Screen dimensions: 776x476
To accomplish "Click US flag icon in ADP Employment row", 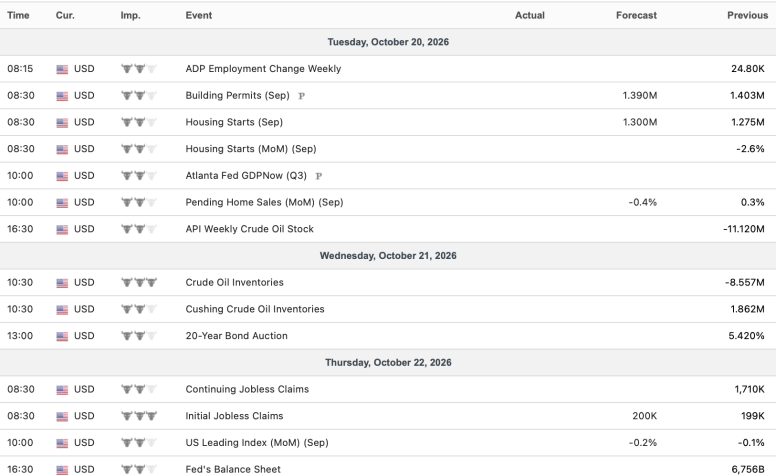I will 62,69.
